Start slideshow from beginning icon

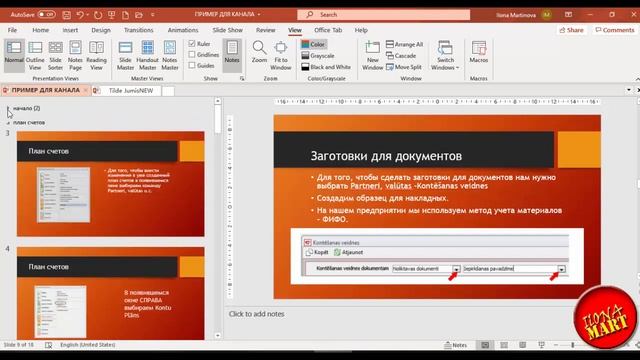[x=111, y=15]
